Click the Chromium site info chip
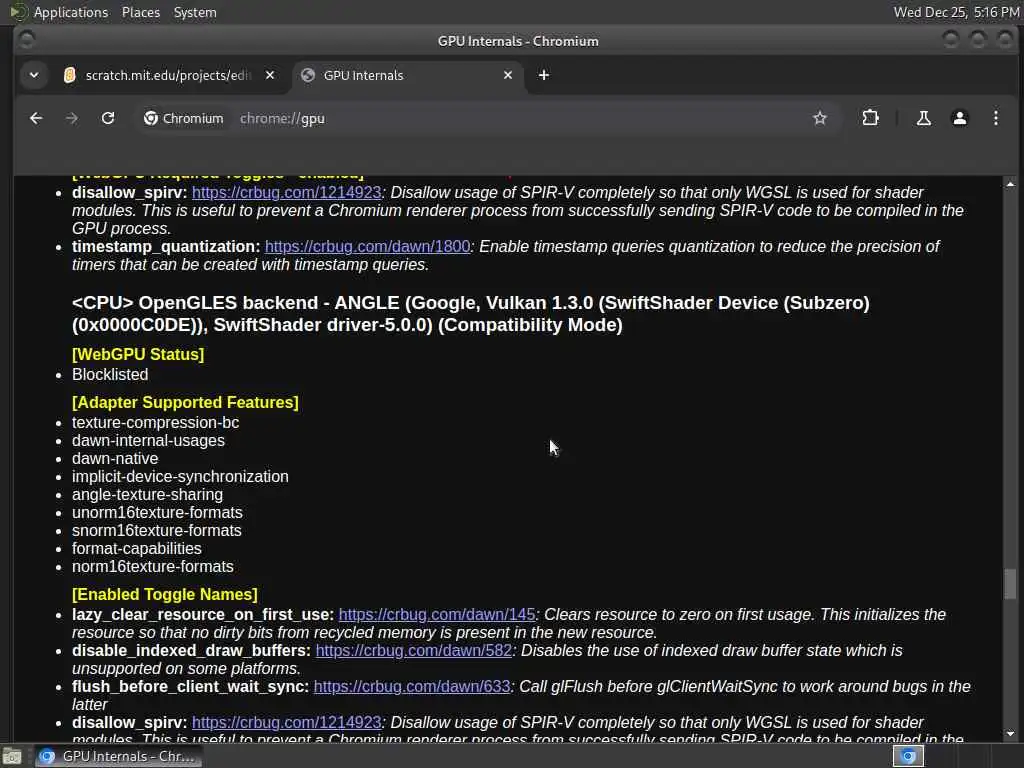This screenshot has height=768, width=1024. (x=184, y=118)
